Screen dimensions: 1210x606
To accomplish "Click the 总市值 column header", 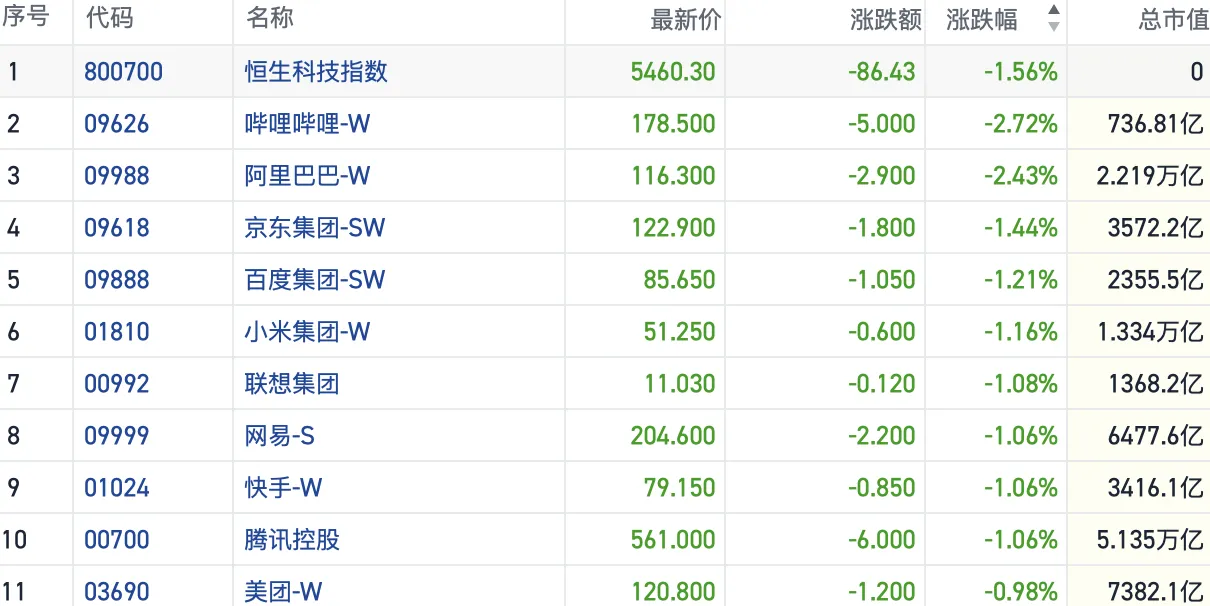I will coord(1173,20).
